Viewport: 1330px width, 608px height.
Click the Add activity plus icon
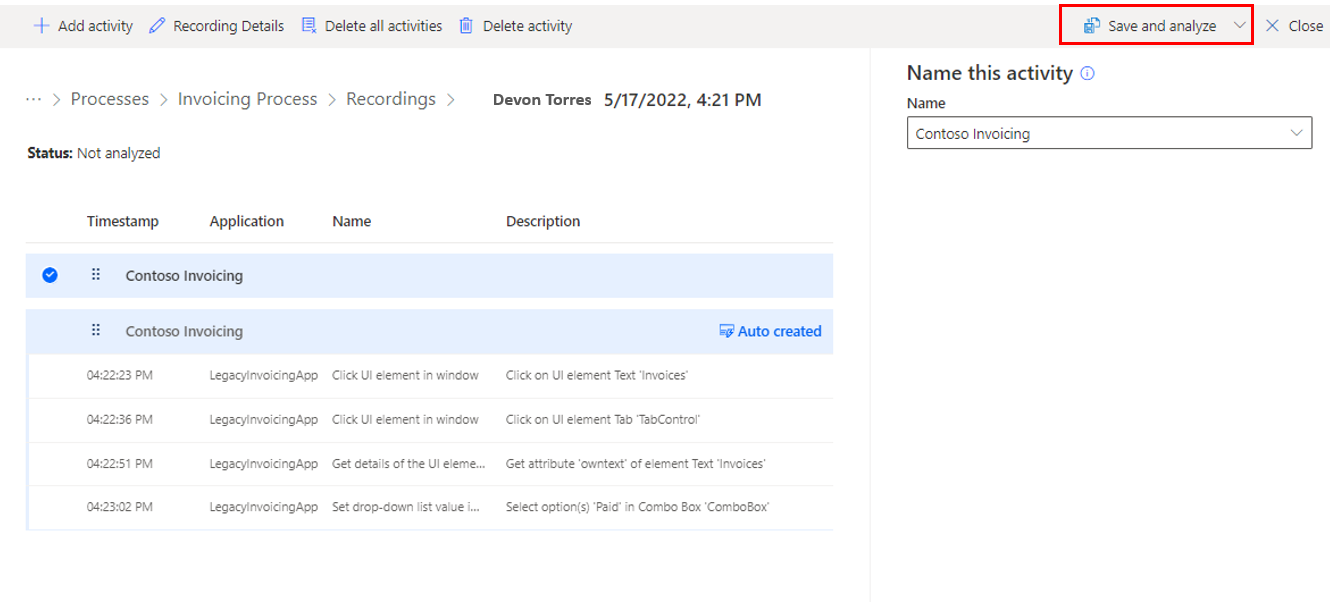click(x=40, y=25)
